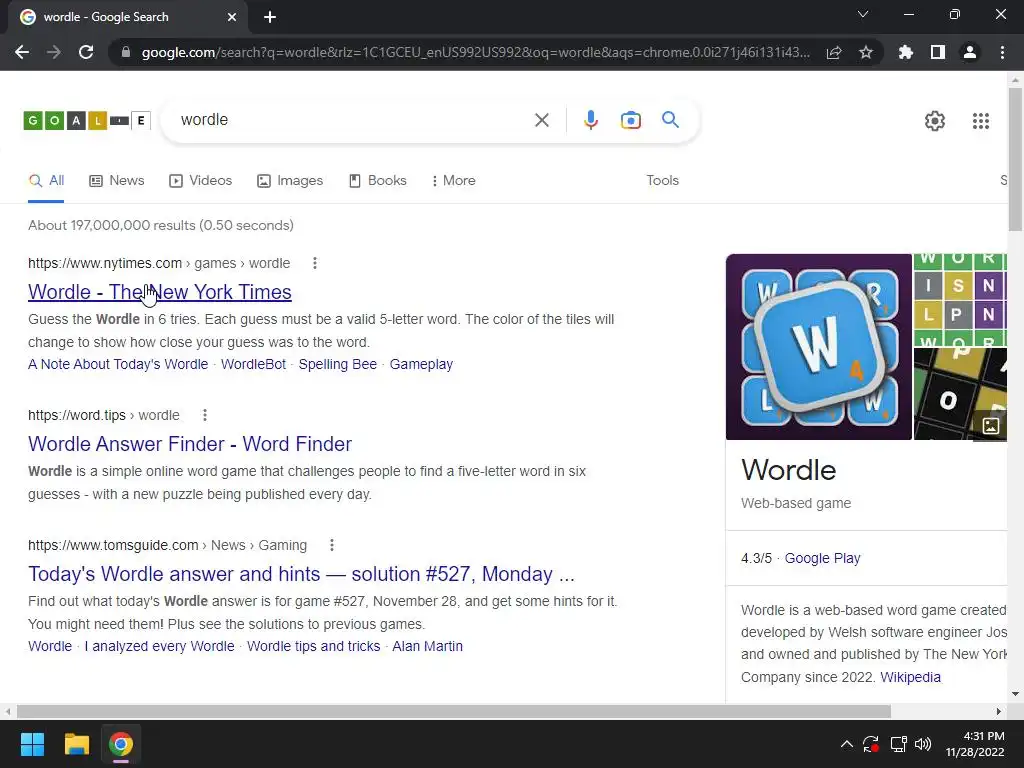The image size is (1024, 768).
Task: Open the taskbar clock and date
Action: tap(975, 744)
